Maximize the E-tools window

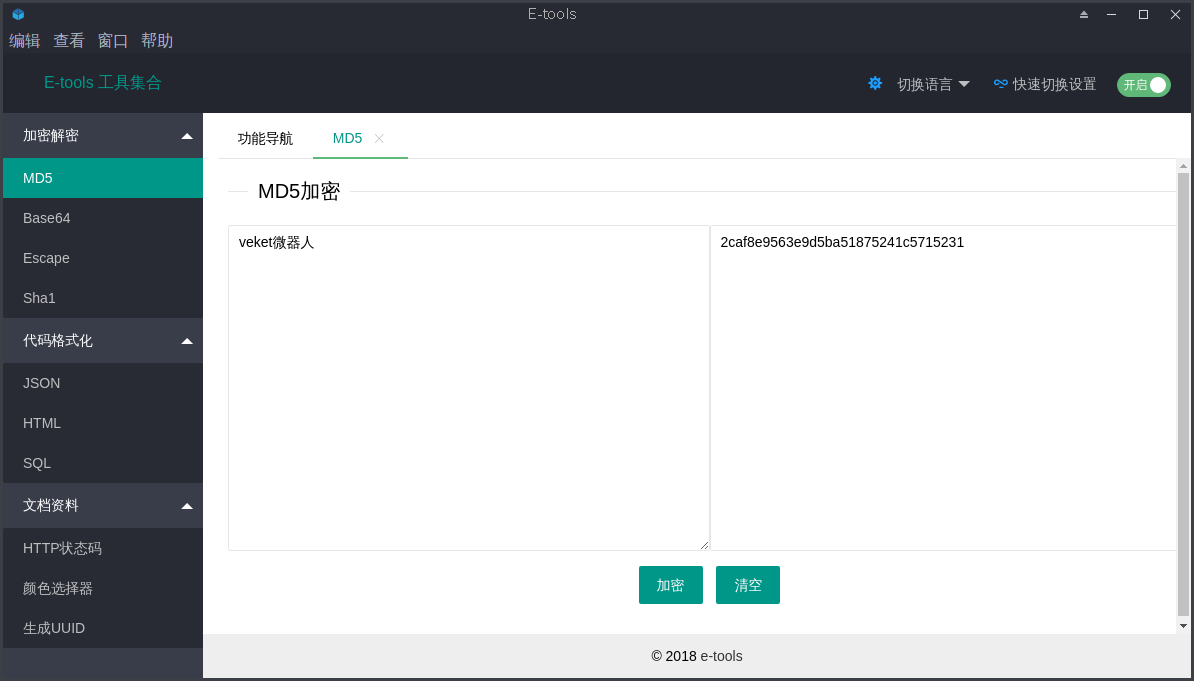(x=1143, y=14)
